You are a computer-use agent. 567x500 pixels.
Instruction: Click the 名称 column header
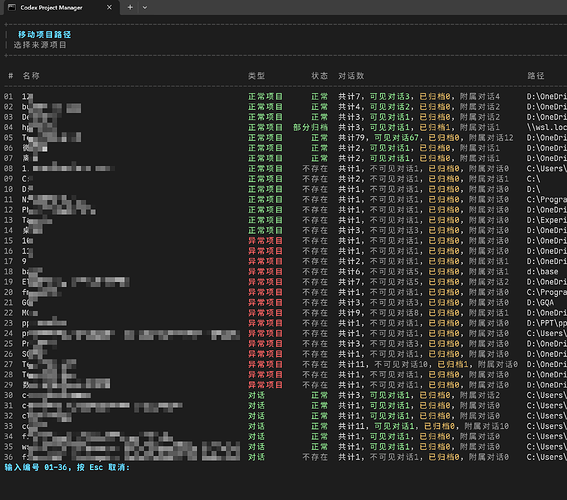tap(31, 76)
